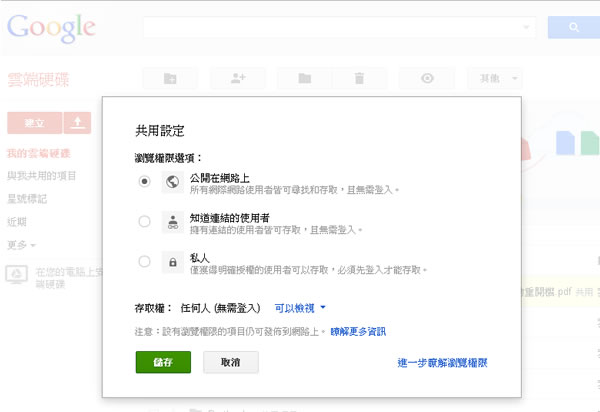Open the search options dropdown arrow

(x=526, y=27)
